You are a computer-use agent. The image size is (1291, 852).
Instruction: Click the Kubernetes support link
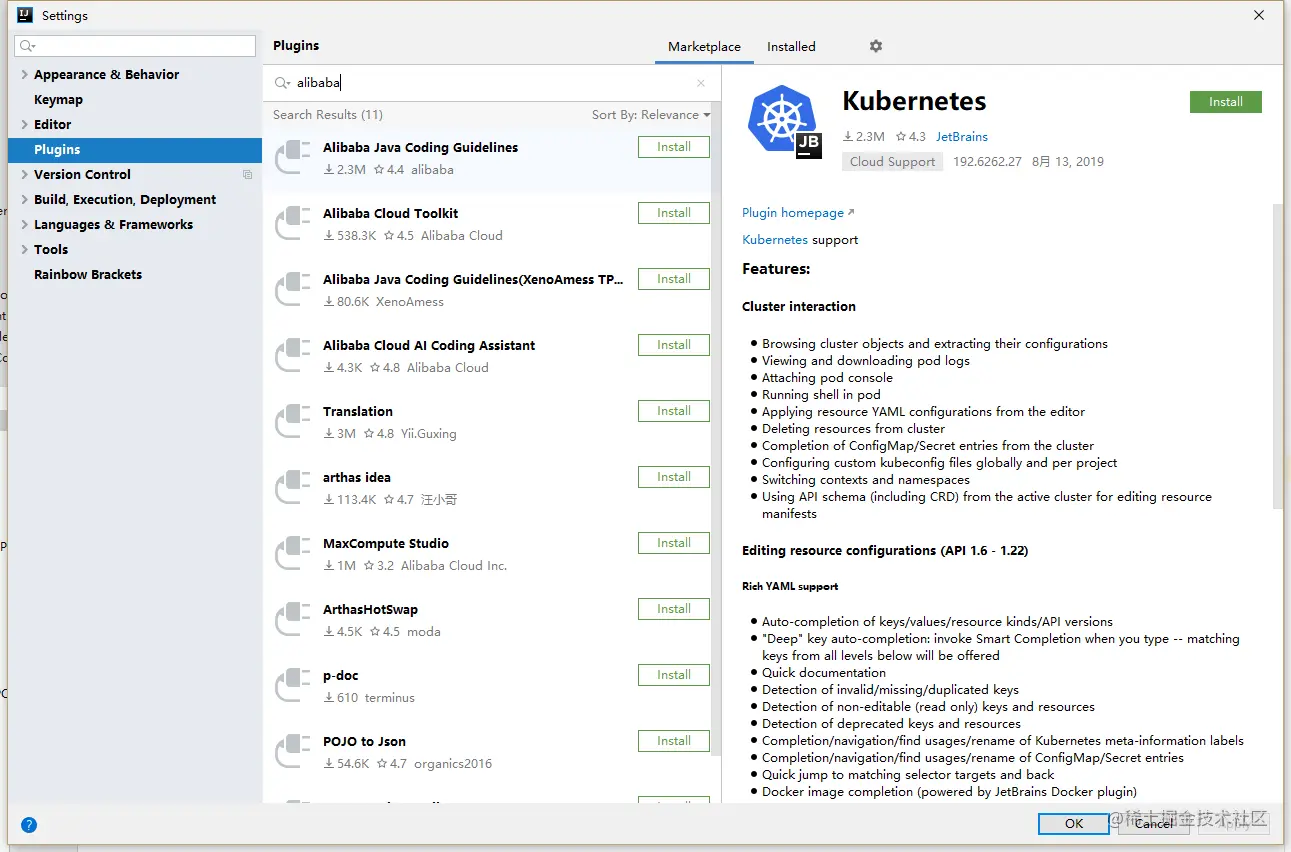(775, 240)
